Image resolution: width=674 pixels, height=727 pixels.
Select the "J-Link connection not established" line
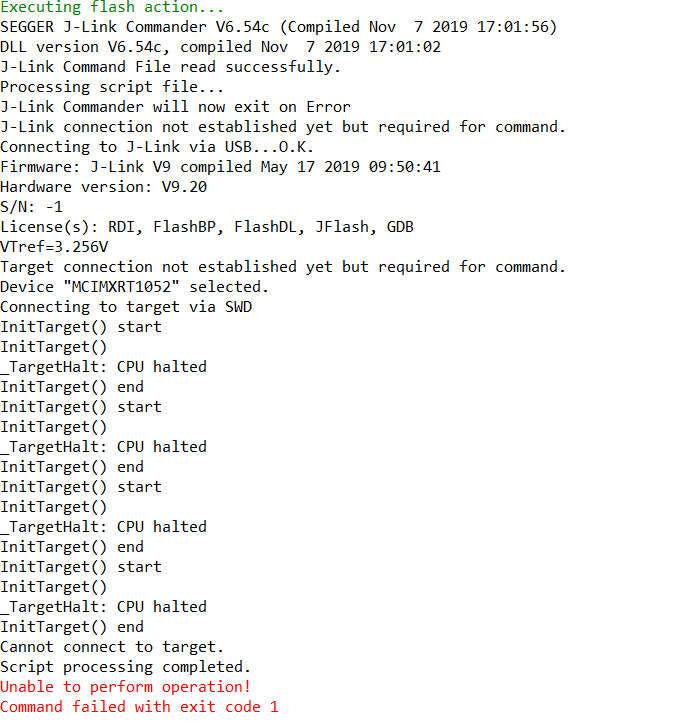click(x=283, y=127)
